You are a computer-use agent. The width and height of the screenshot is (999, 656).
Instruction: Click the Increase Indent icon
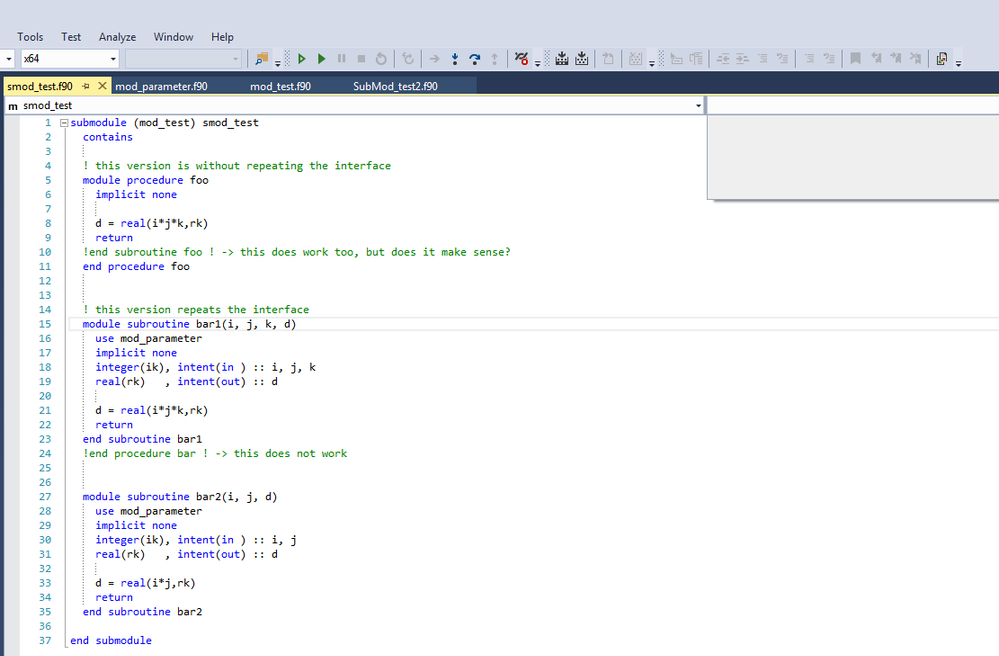743,59
